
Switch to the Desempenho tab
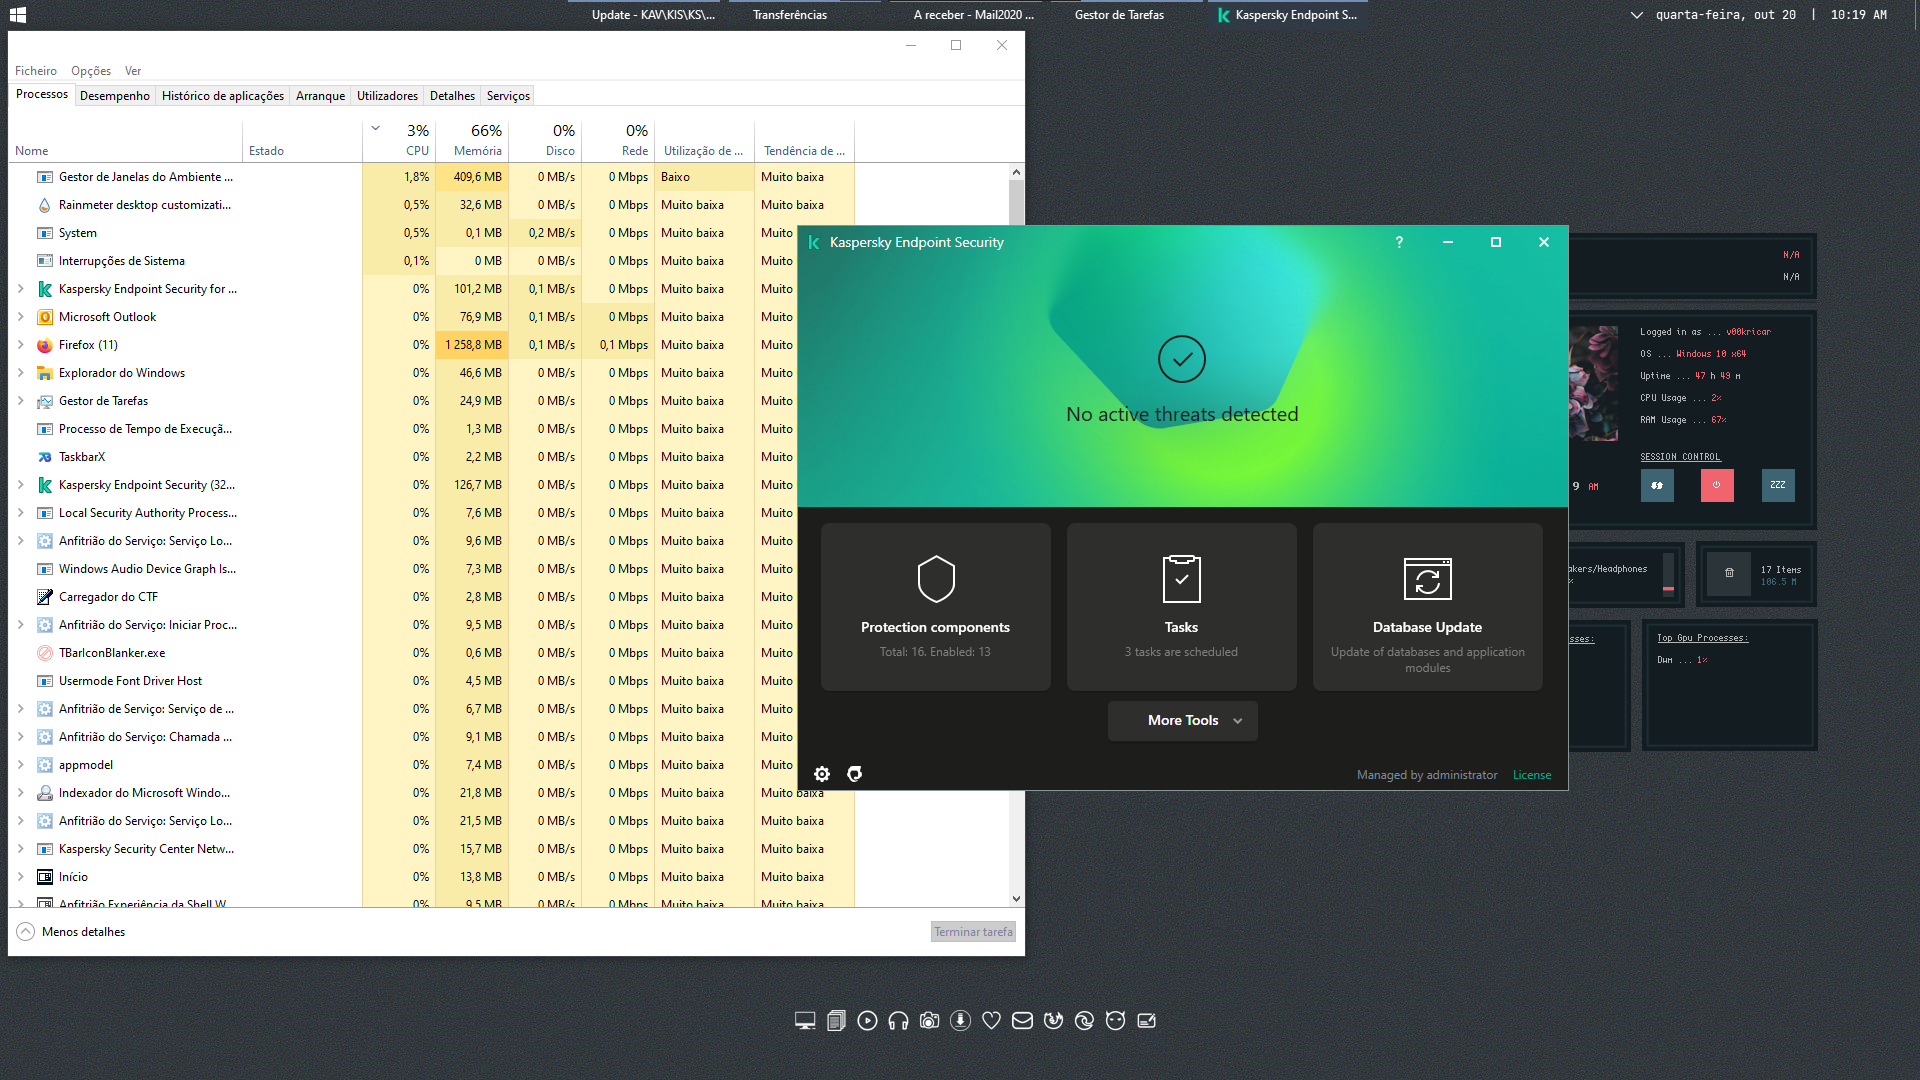pyautogui.click(x=115, y=96)
